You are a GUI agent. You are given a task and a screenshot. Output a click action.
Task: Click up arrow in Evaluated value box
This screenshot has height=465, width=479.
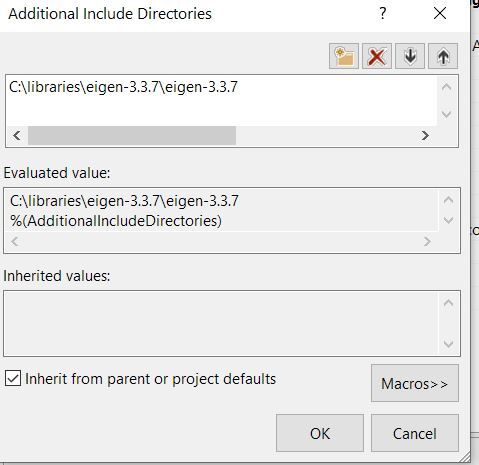[x=448, y=200]
